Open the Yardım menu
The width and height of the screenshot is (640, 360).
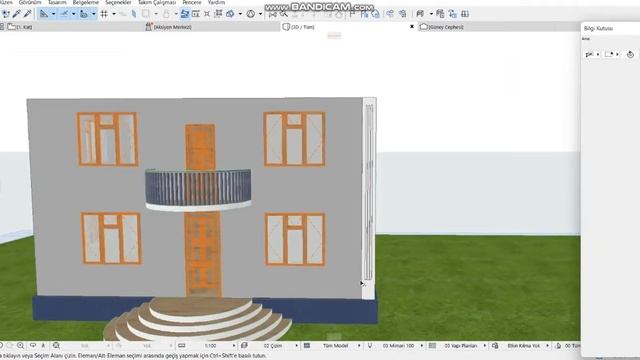point(216,2)
